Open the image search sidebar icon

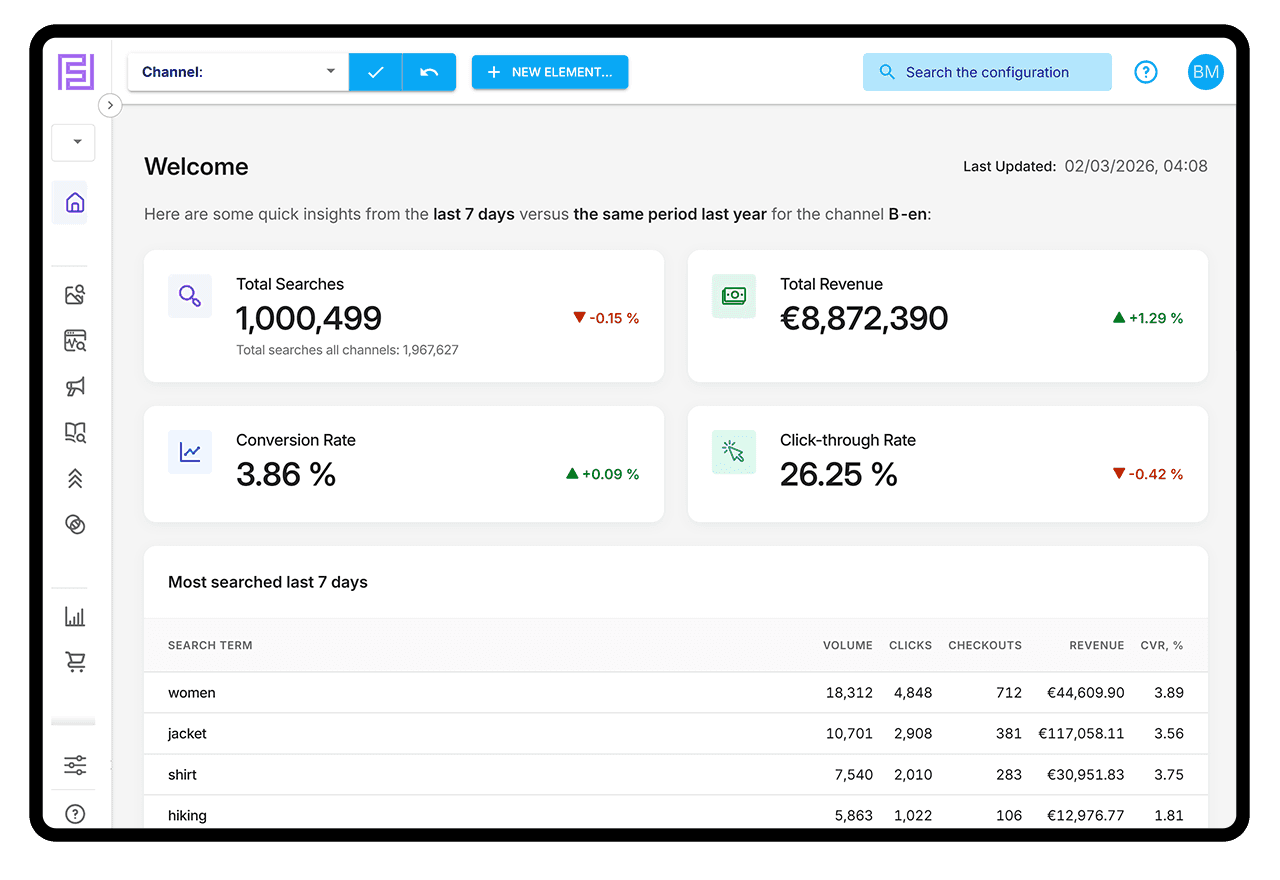75,295
